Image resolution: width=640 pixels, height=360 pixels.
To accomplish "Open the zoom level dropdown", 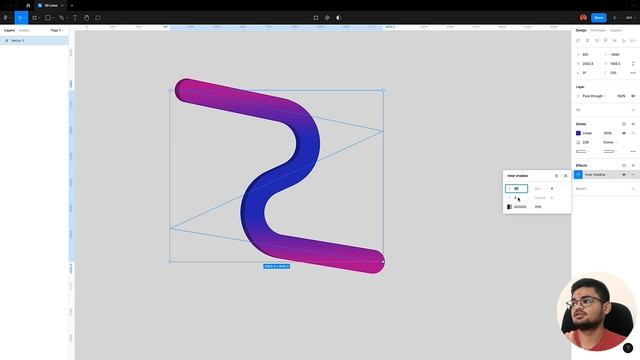I will 631,18.
